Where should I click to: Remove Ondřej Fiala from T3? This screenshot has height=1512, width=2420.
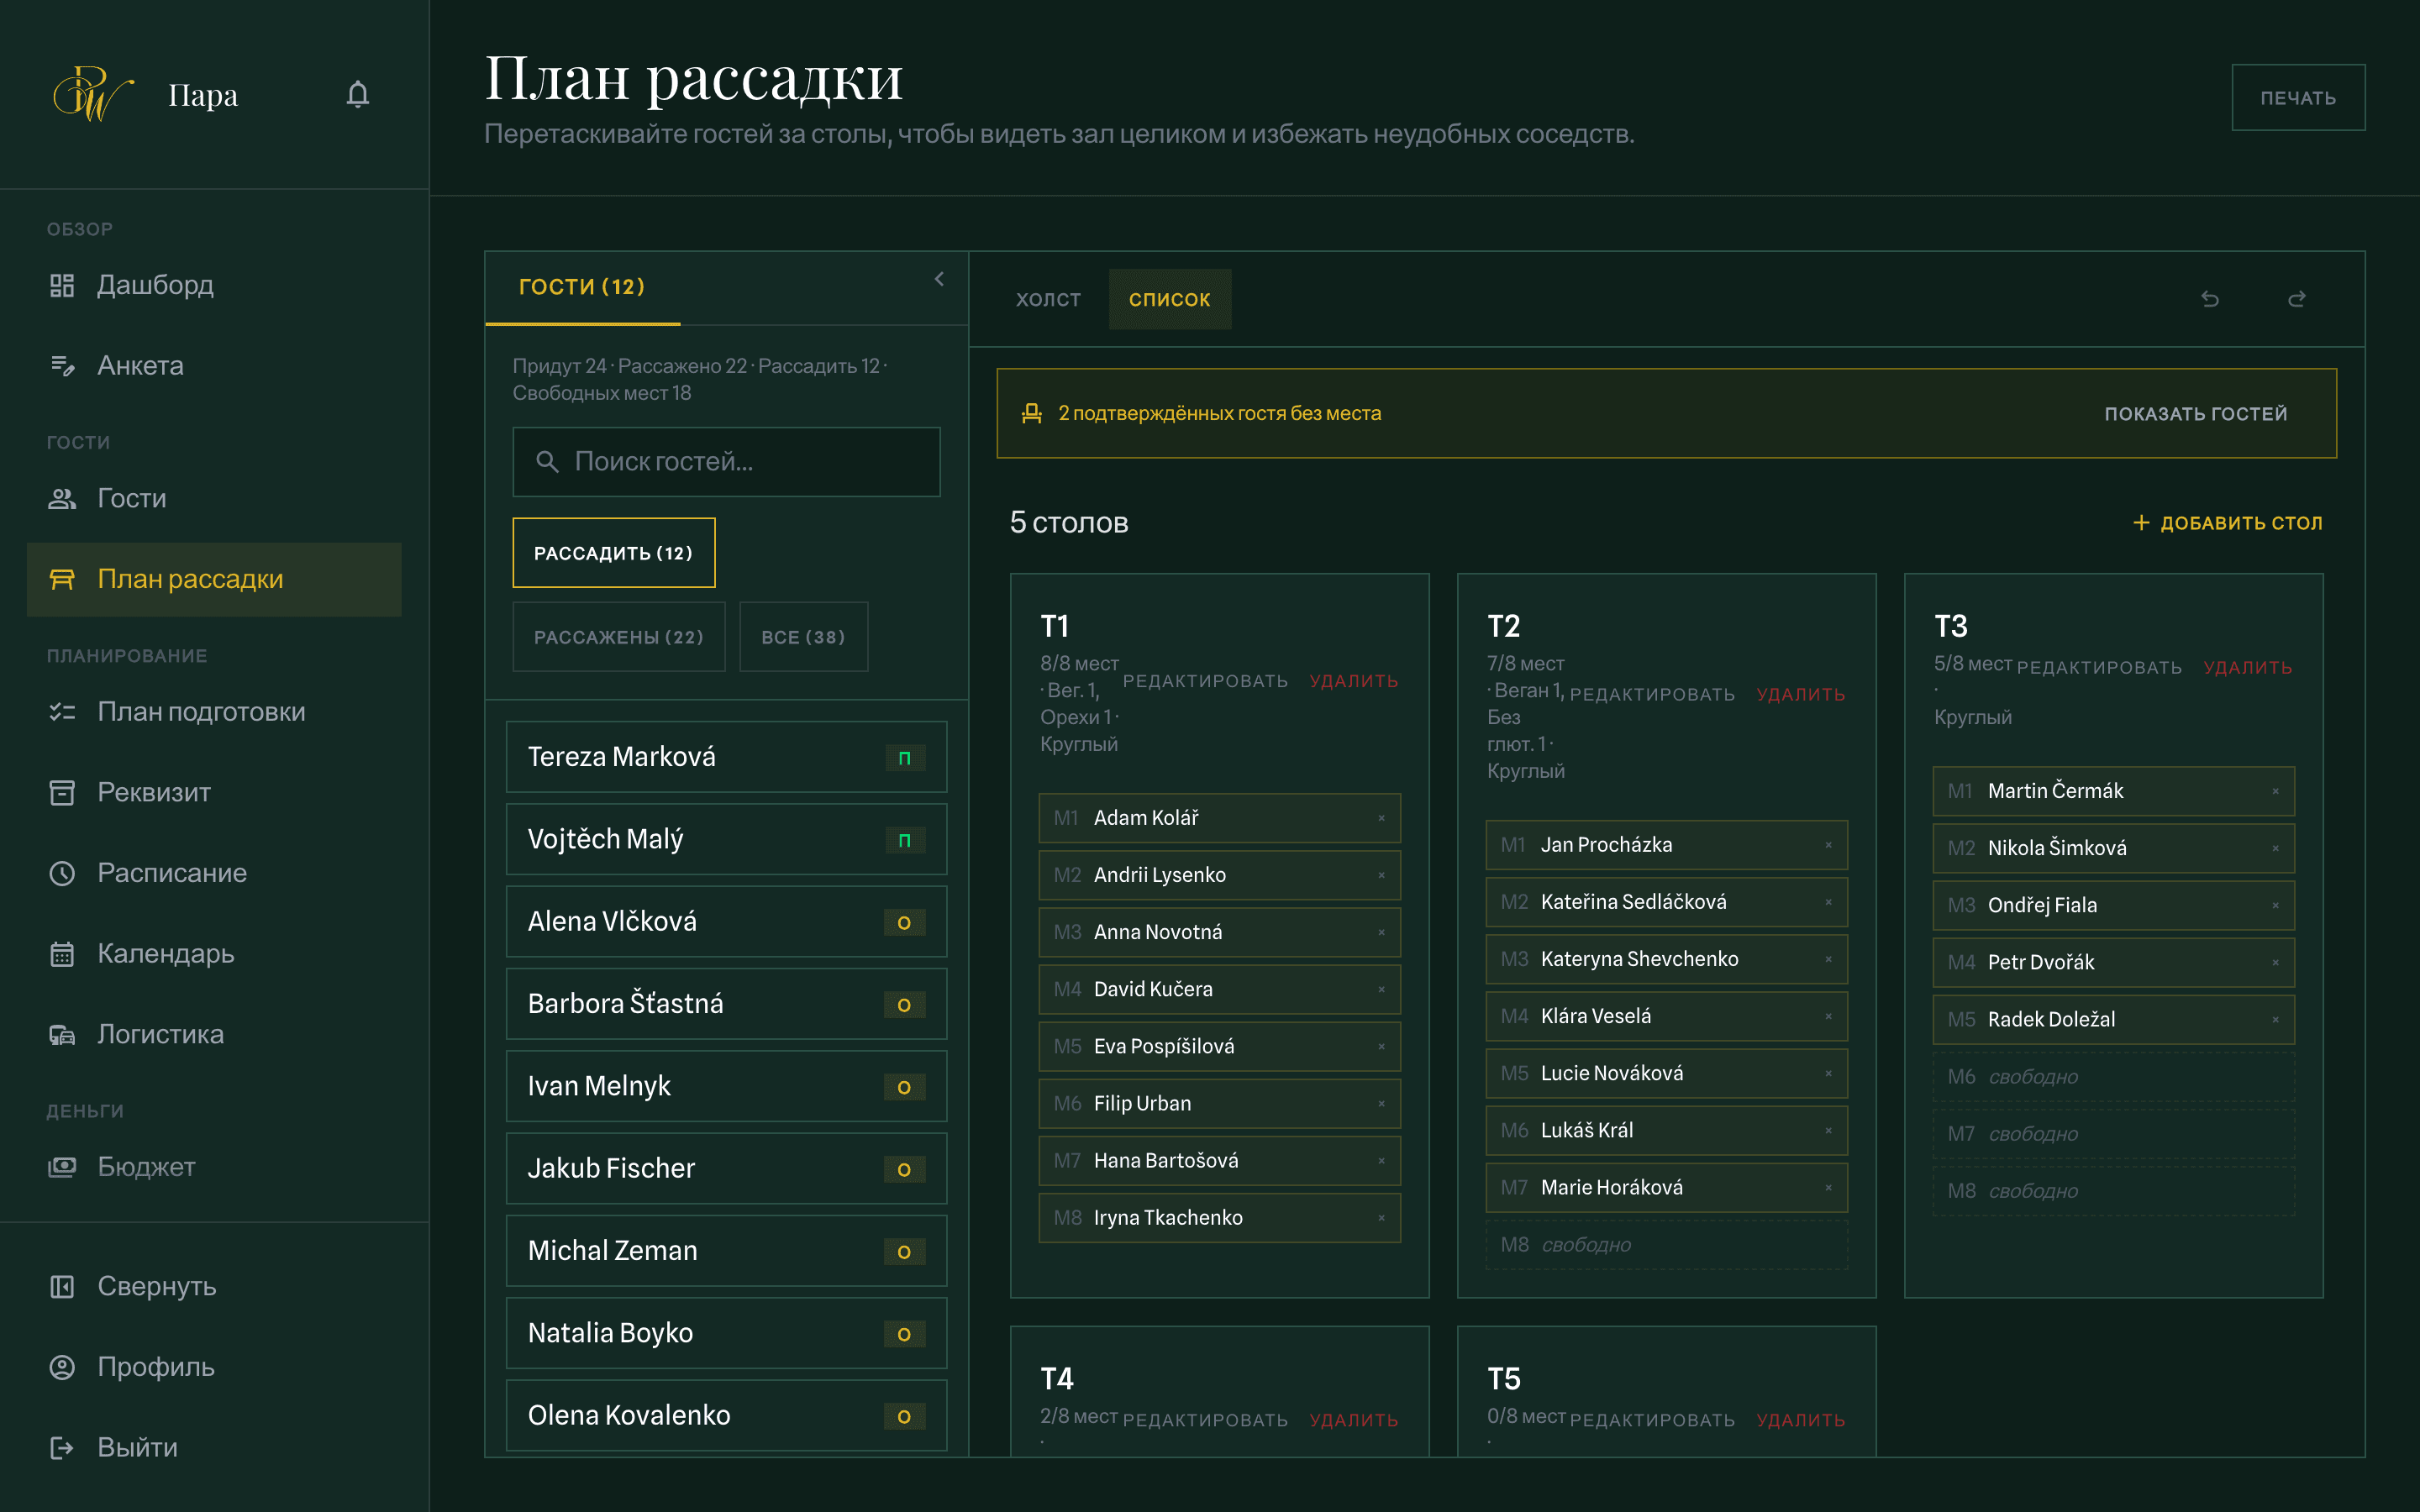pos(2275,905)
